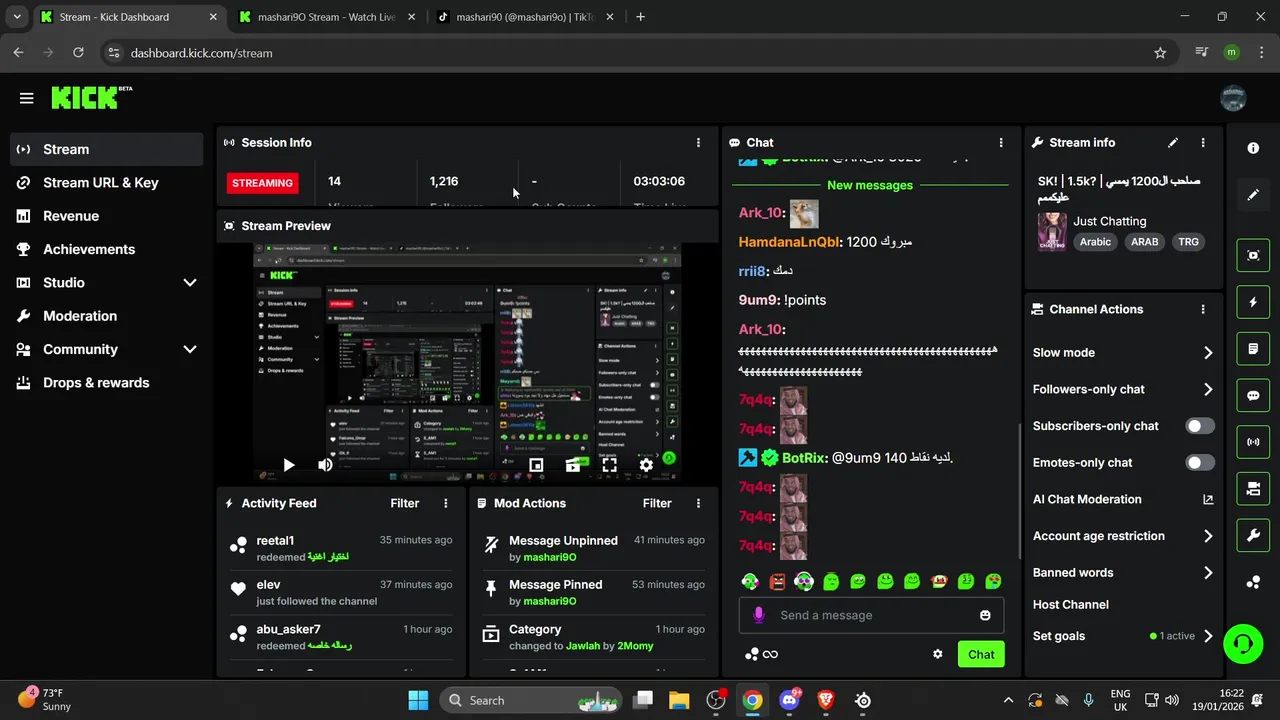Image resolution: width=1280 pixels, height=720 pixels.
Task: Open File Explorer in Windows taskbar
Action: tap(679, 701)
